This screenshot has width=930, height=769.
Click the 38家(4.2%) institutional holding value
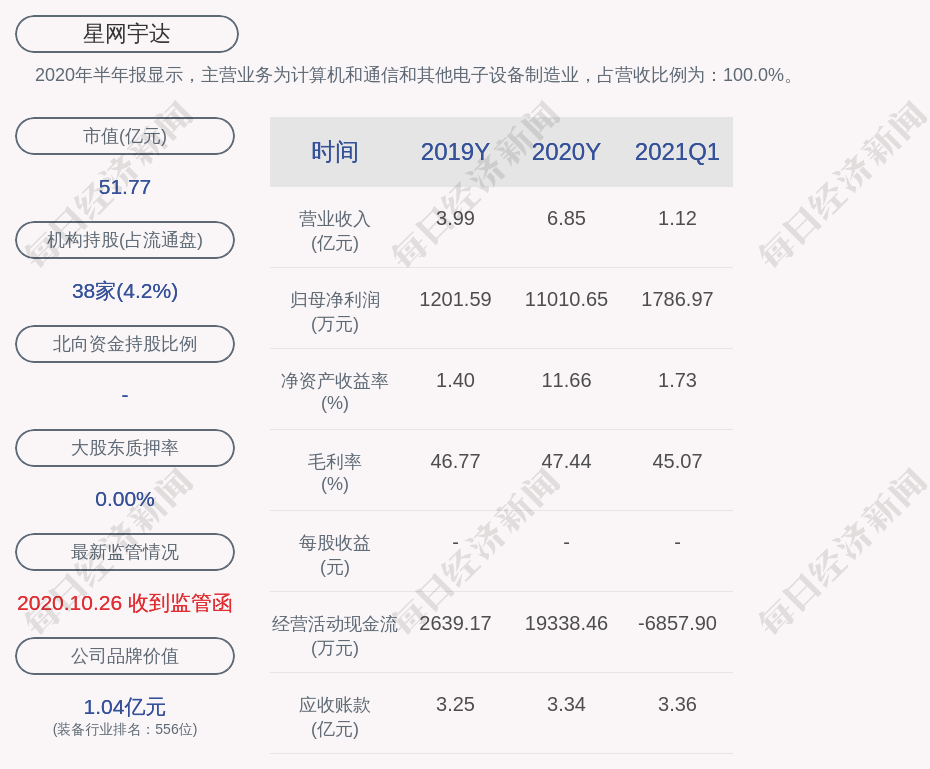point(125,291)
